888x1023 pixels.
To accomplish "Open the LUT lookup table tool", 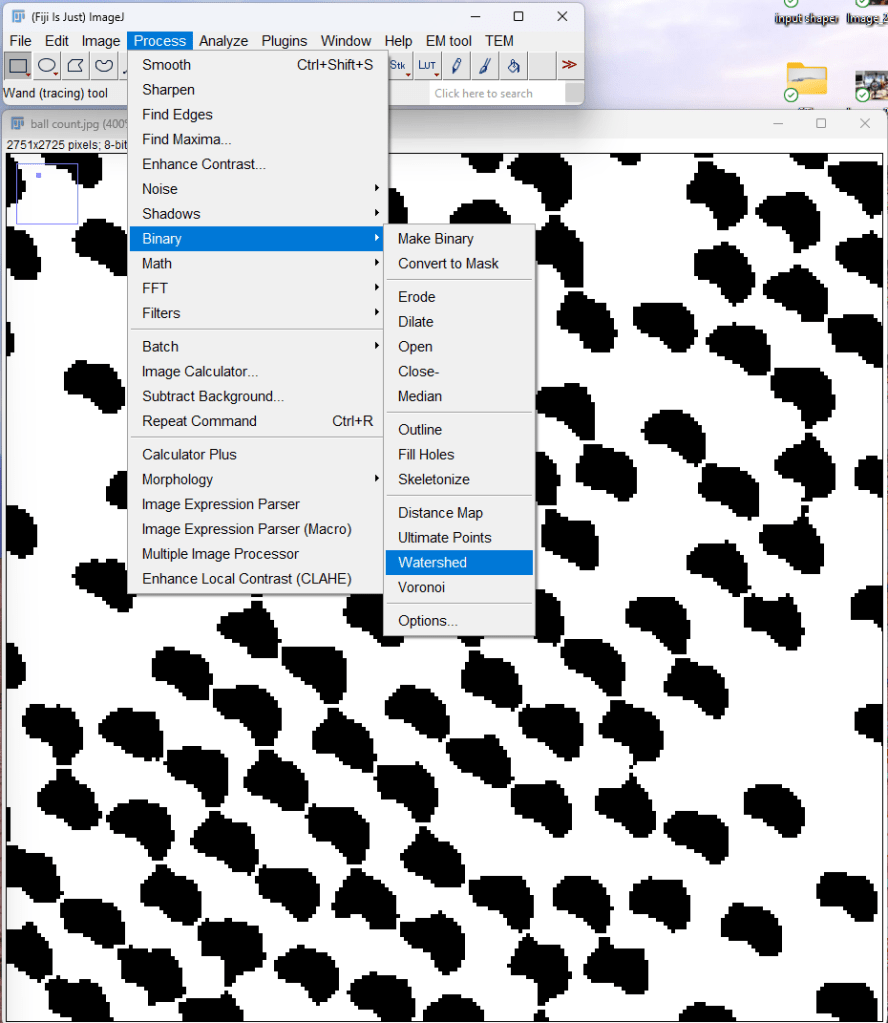I will (427, 66).
